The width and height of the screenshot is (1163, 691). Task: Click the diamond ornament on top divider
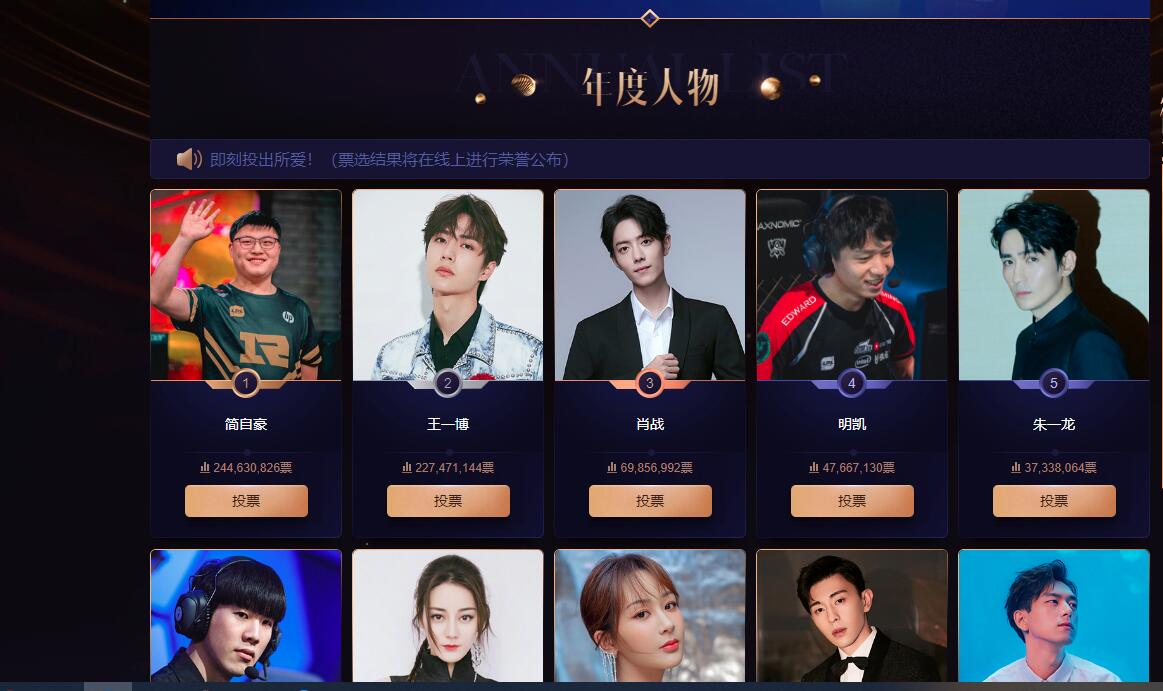(x=650, y=18)
